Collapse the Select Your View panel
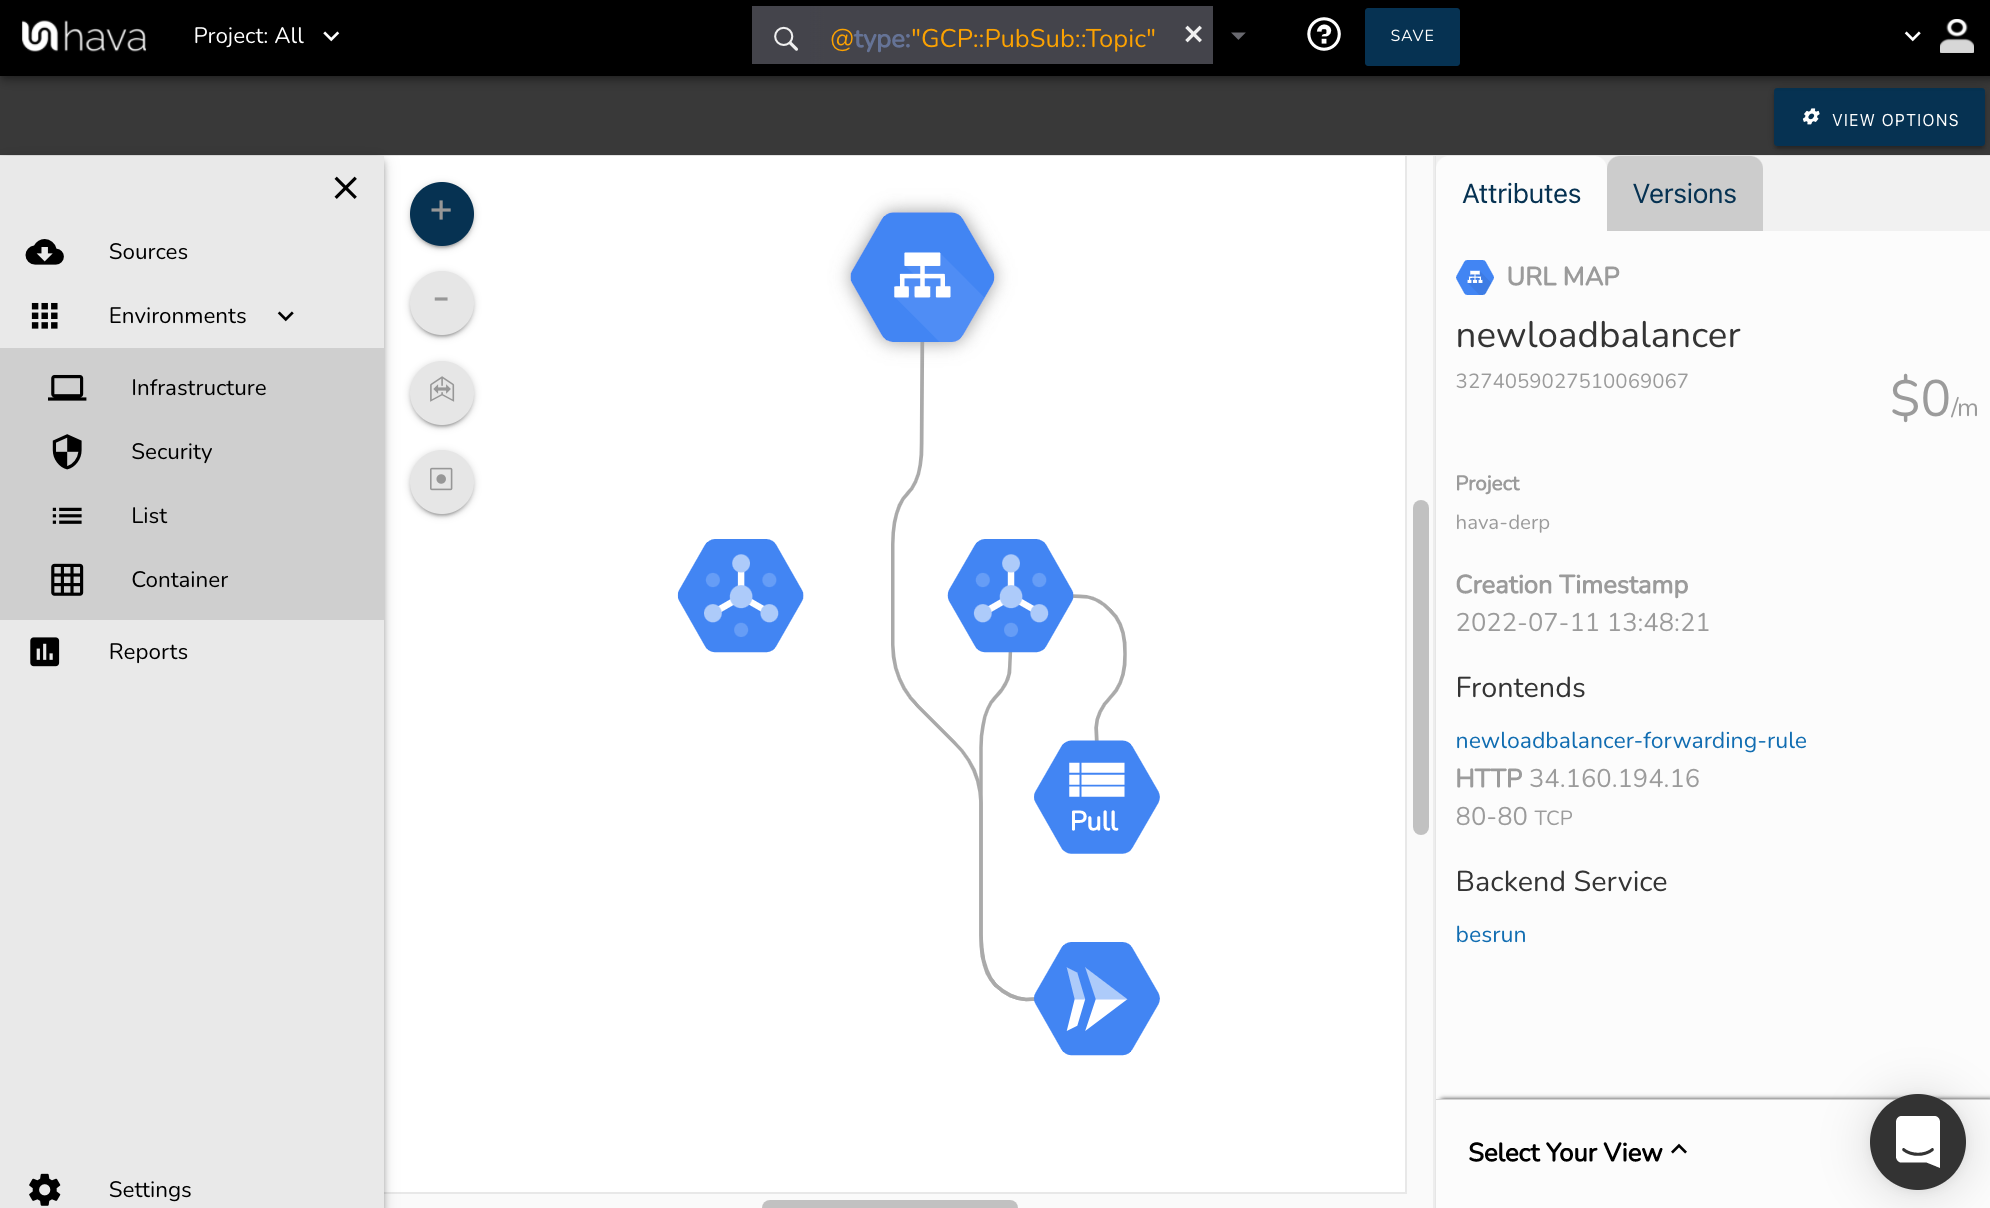This screenshot has height=1208, width=1990. click(1679, 1151)
